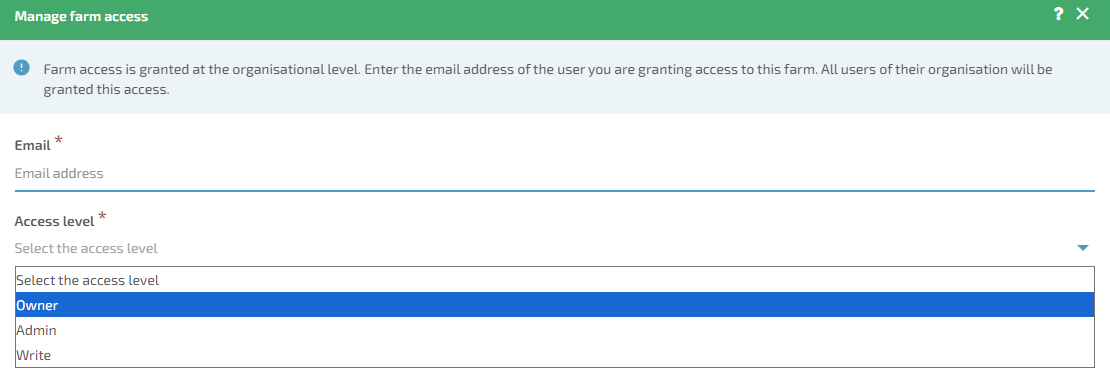The height and width of the screenshot is (383, 1110).
Task: Click the blue underline of Email field
Action: (554, 190)
